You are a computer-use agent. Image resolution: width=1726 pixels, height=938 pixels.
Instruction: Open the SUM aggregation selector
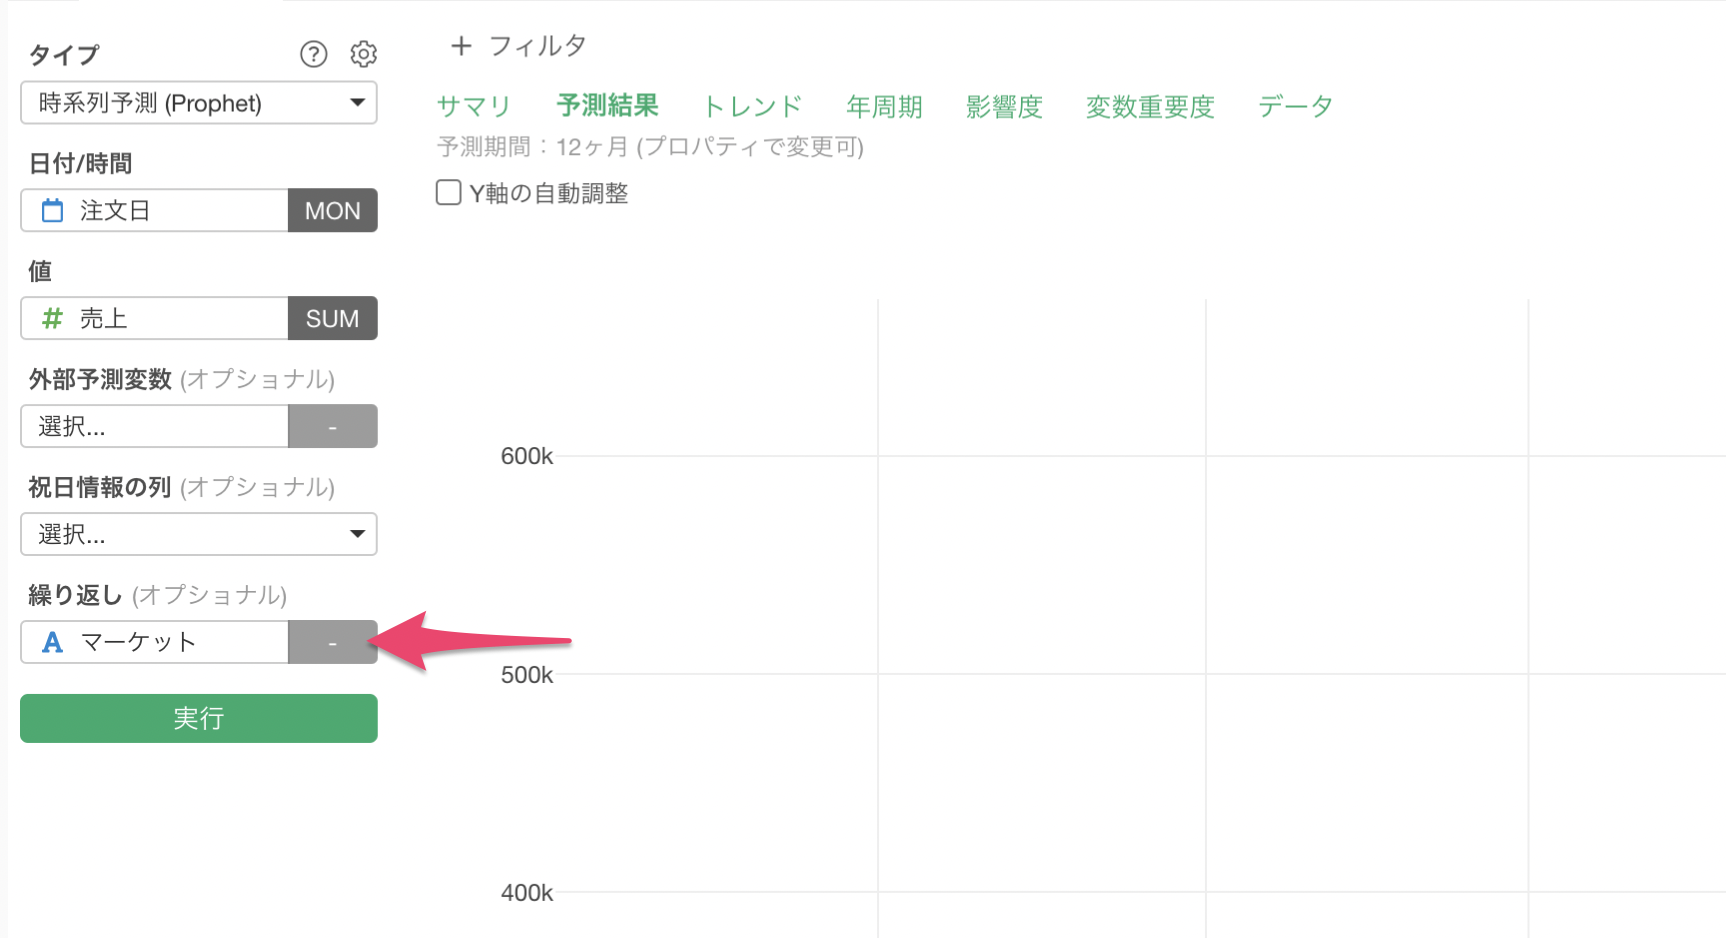(x=333, y=319)
